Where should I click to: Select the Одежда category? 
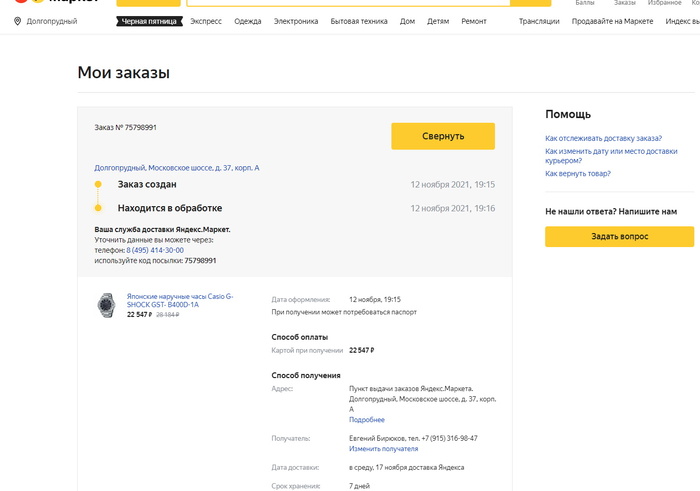tap(248, 21)
